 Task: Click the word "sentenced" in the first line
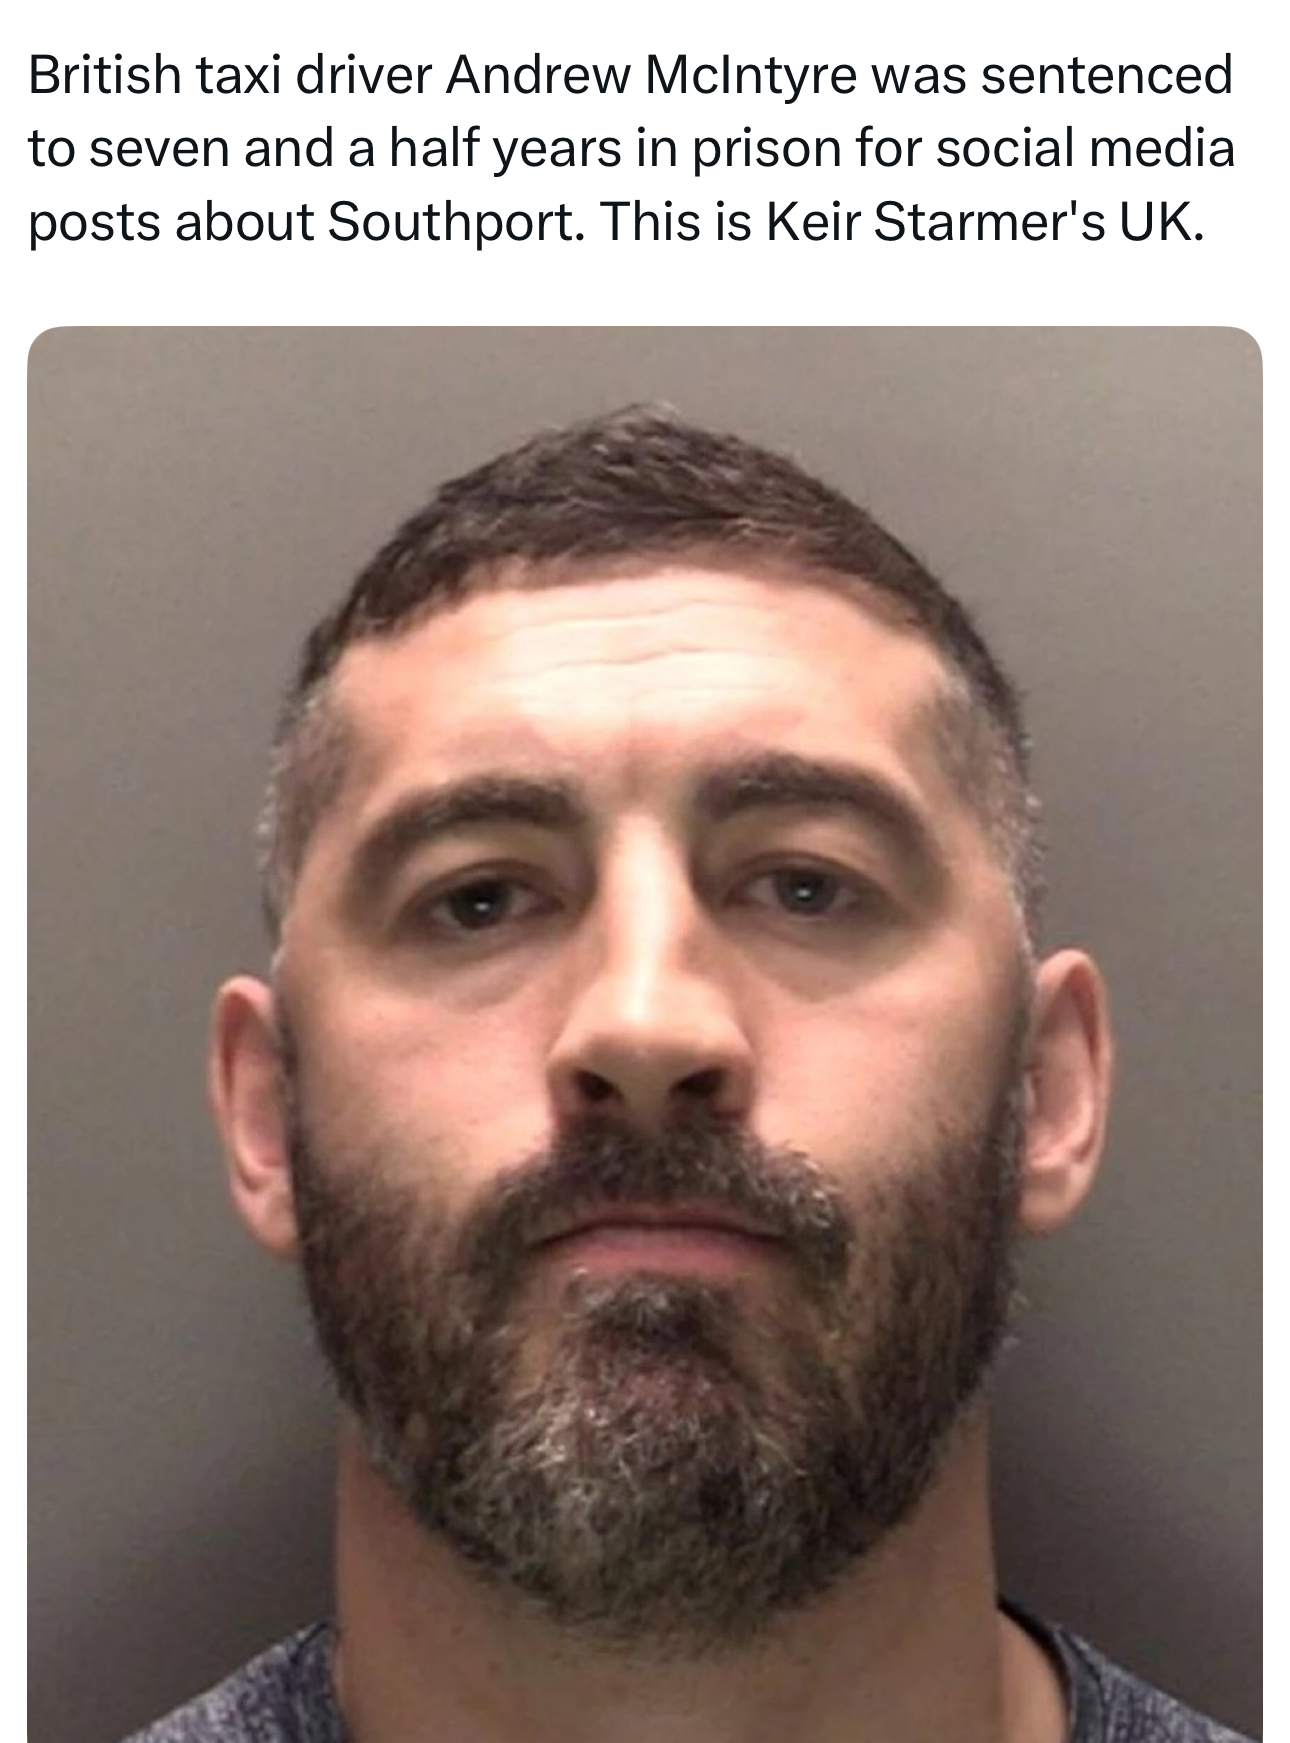coord(1106,76)
